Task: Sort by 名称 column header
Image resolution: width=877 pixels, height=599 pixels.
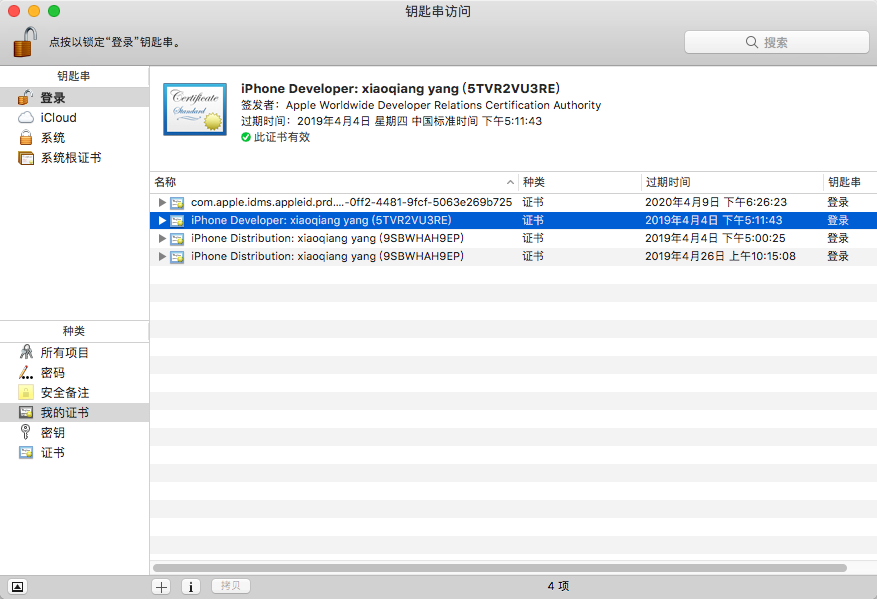Action: coord(334,182)
